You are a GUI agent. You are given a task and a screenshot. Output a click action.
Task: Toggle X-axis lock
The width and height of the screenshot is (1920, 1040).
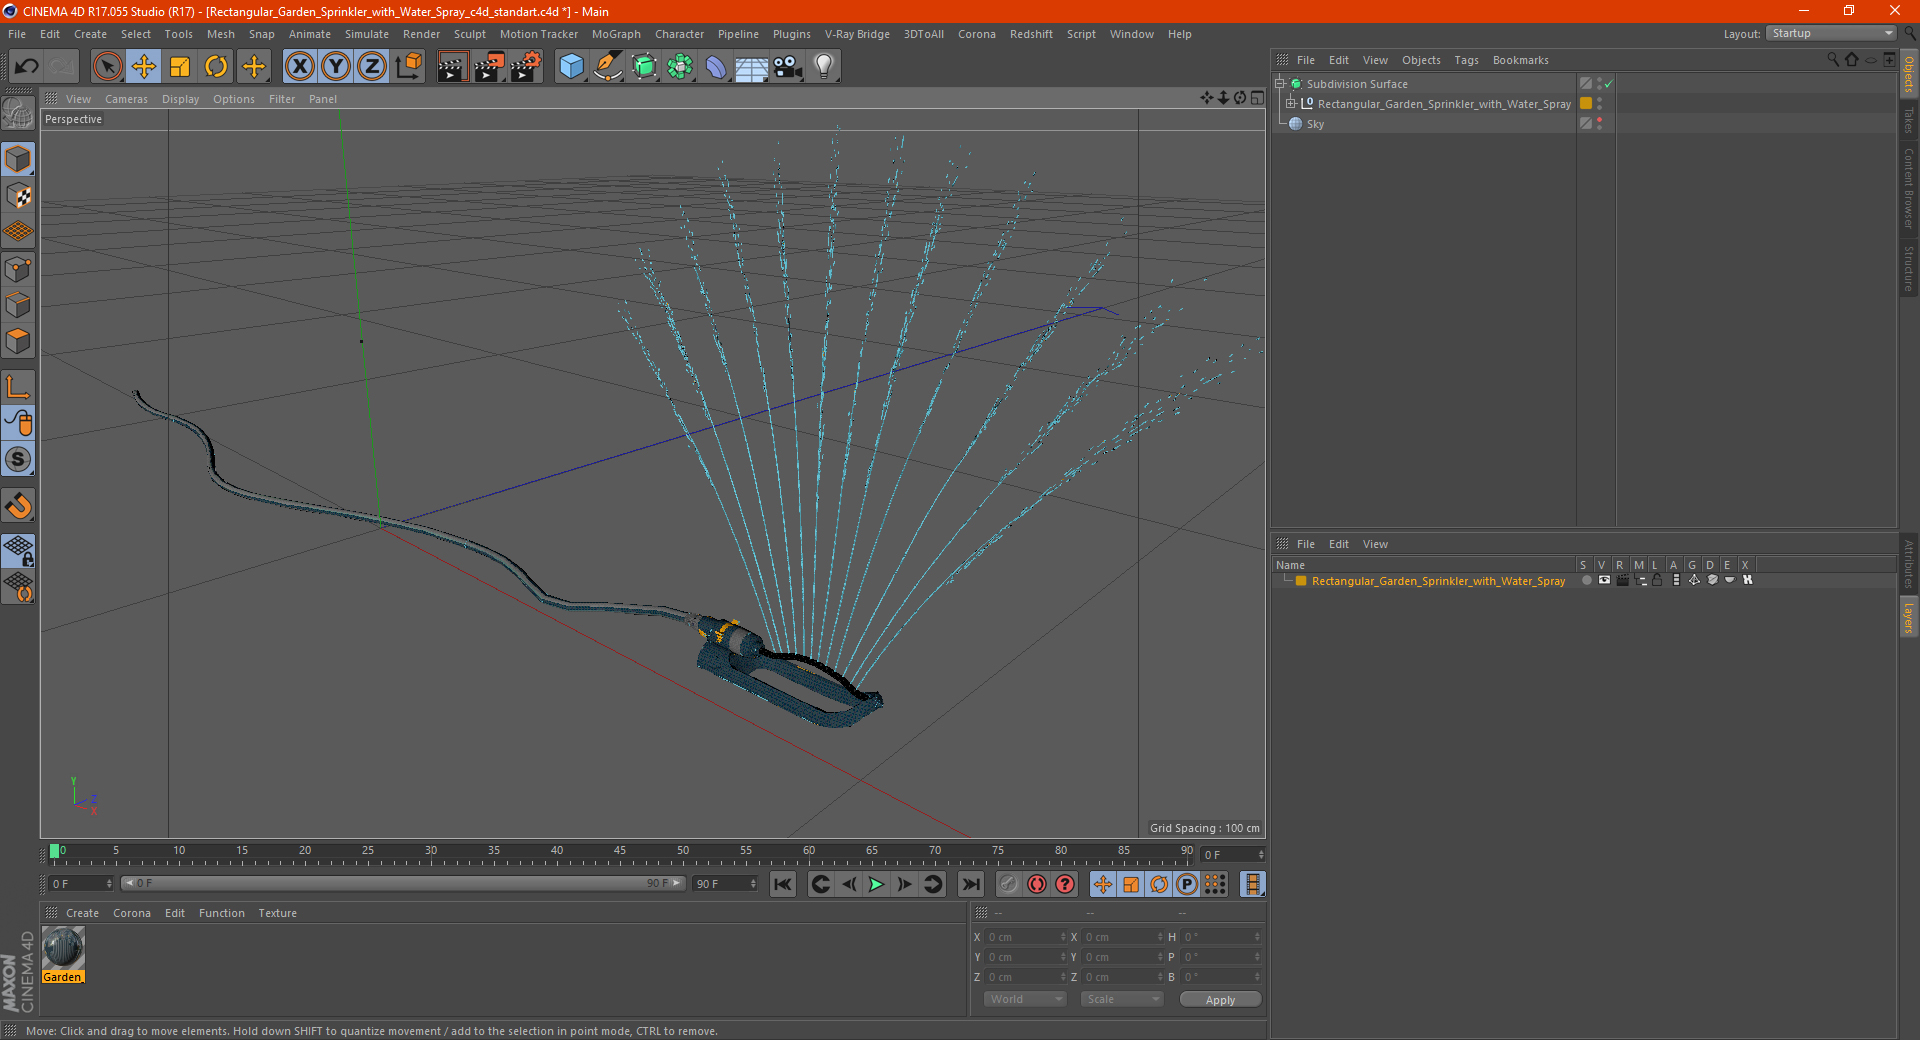[299, 67]
